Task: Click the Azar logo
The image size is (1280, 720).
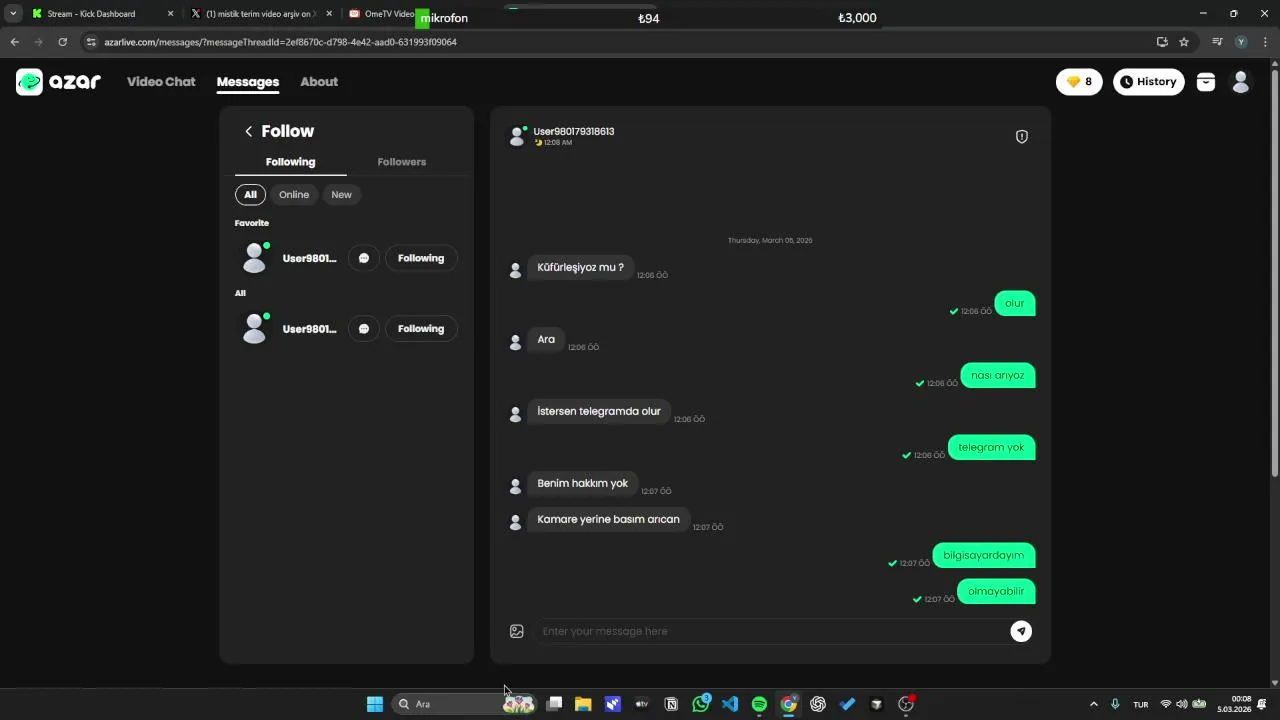Action: [x=58, y=82]
